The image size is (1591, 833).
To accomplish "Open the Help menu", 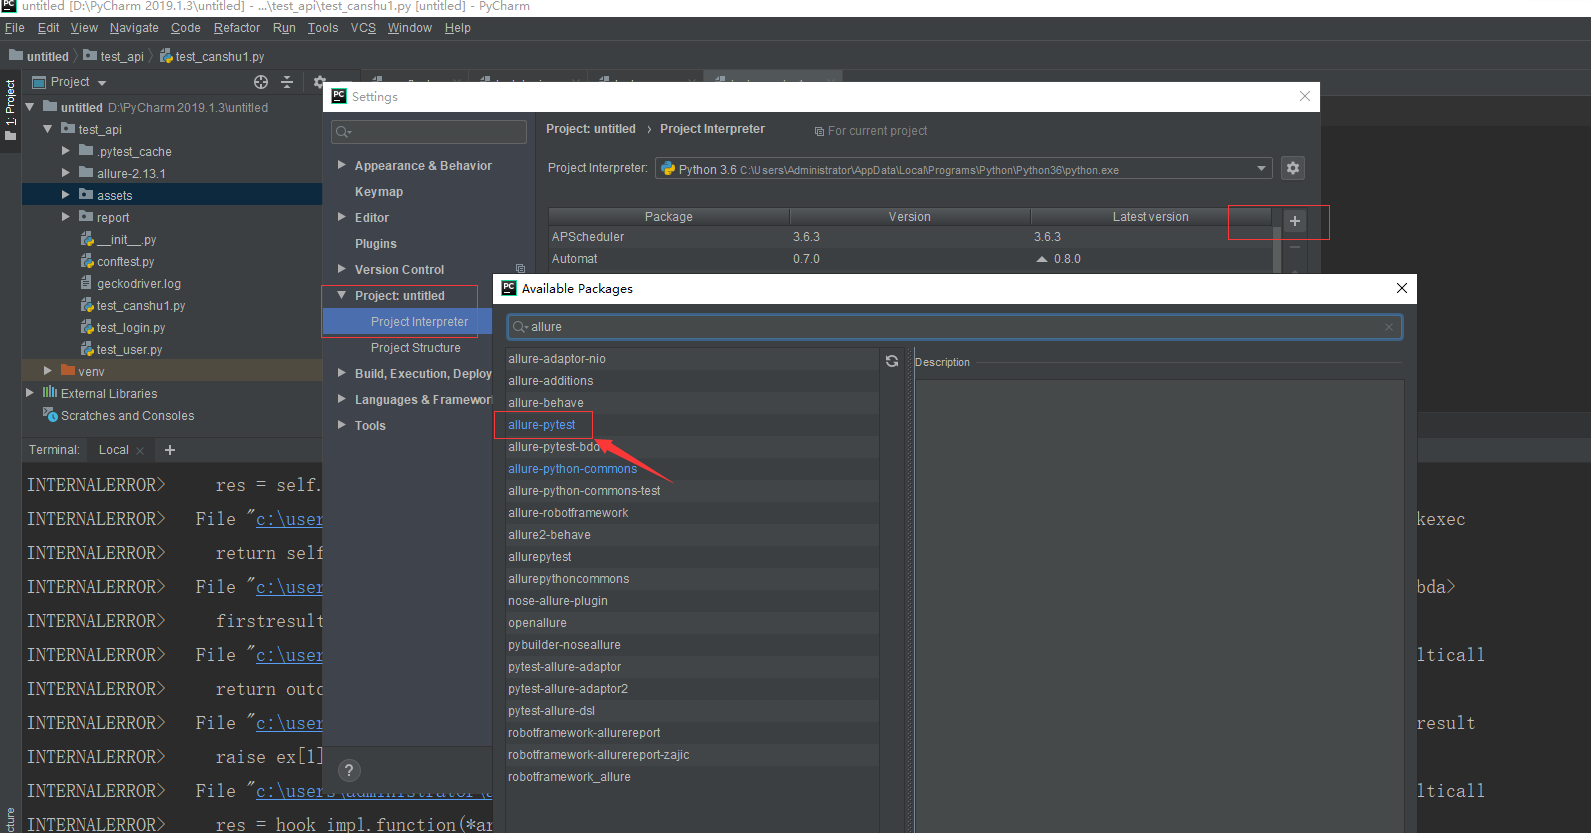I will point(458,28).
